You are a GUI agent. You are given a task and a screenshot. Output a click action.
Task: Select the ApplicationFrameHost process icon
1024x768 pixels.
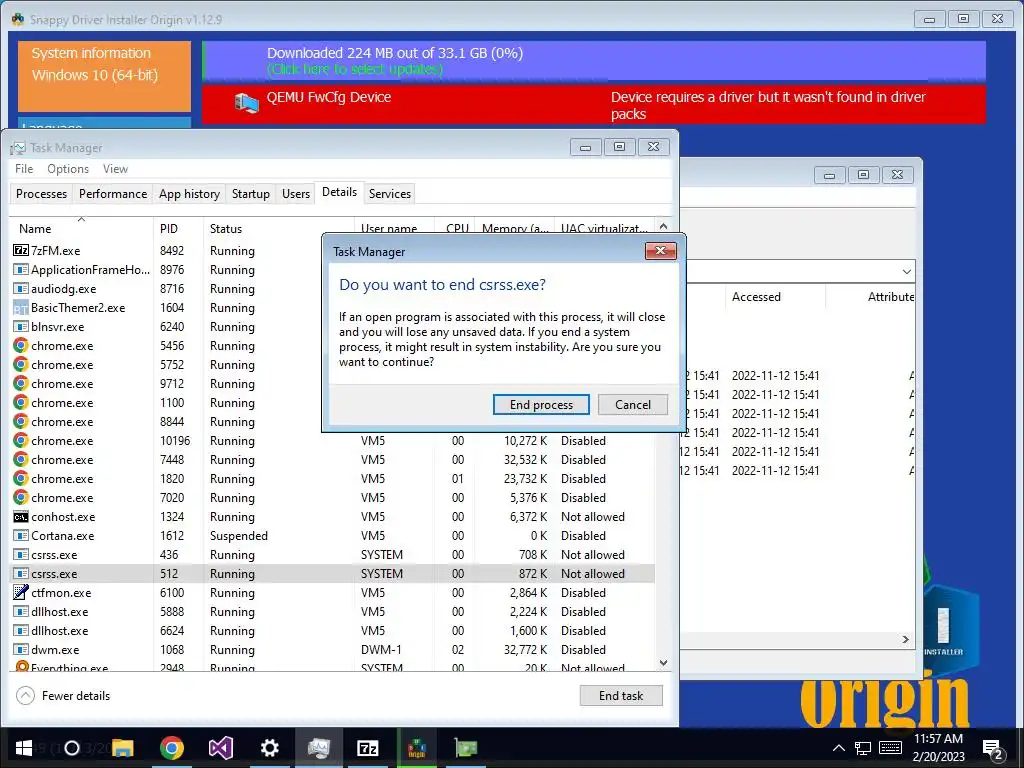21,269
